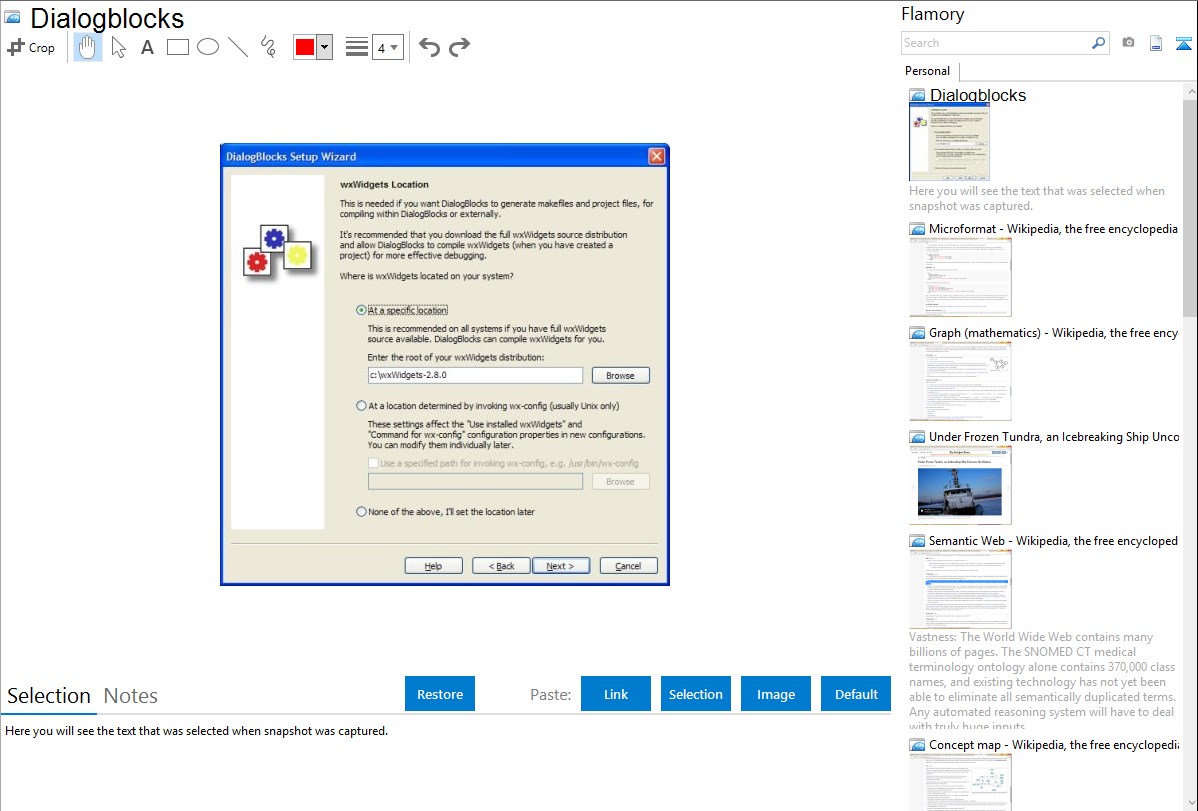Open the Semantic Web snapshot thumbnail
This screenshot has width=1198, height=811.
coord(960,589)
